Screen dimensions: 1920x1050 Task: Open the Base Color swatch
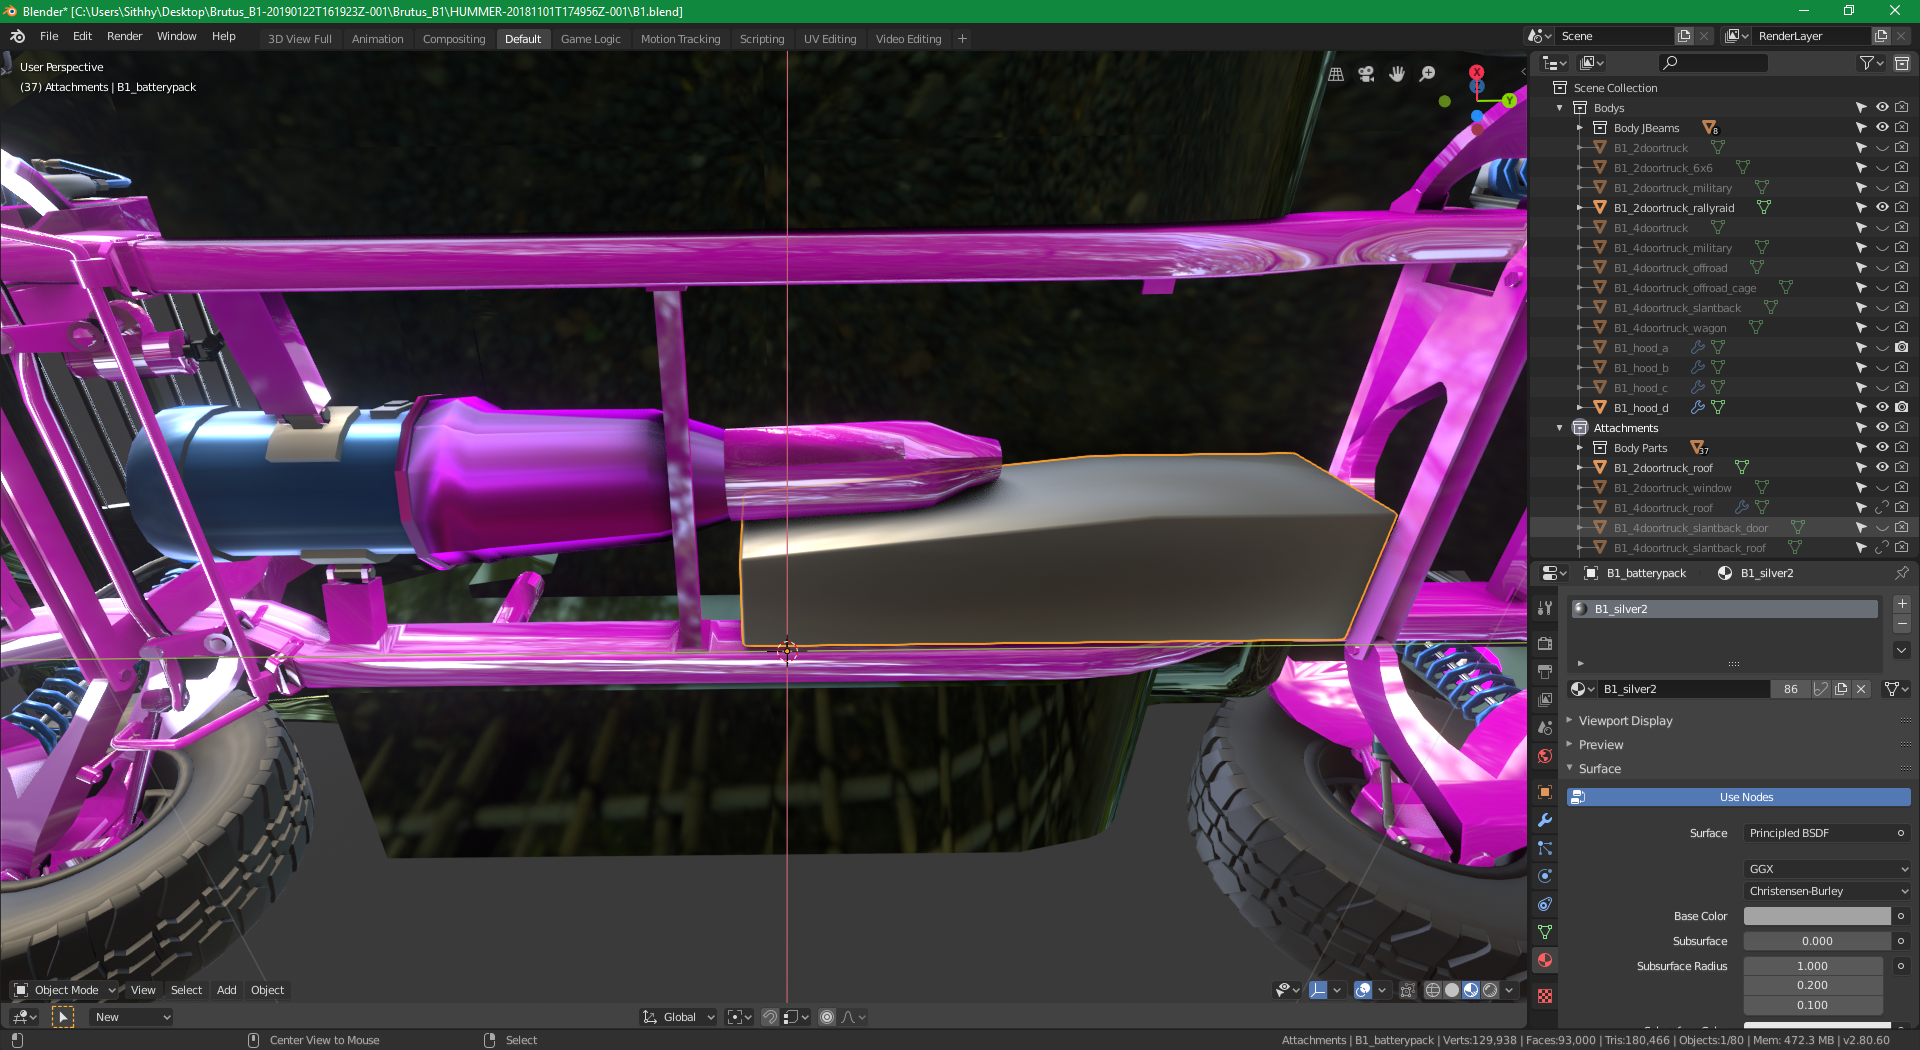[1816, 916]
